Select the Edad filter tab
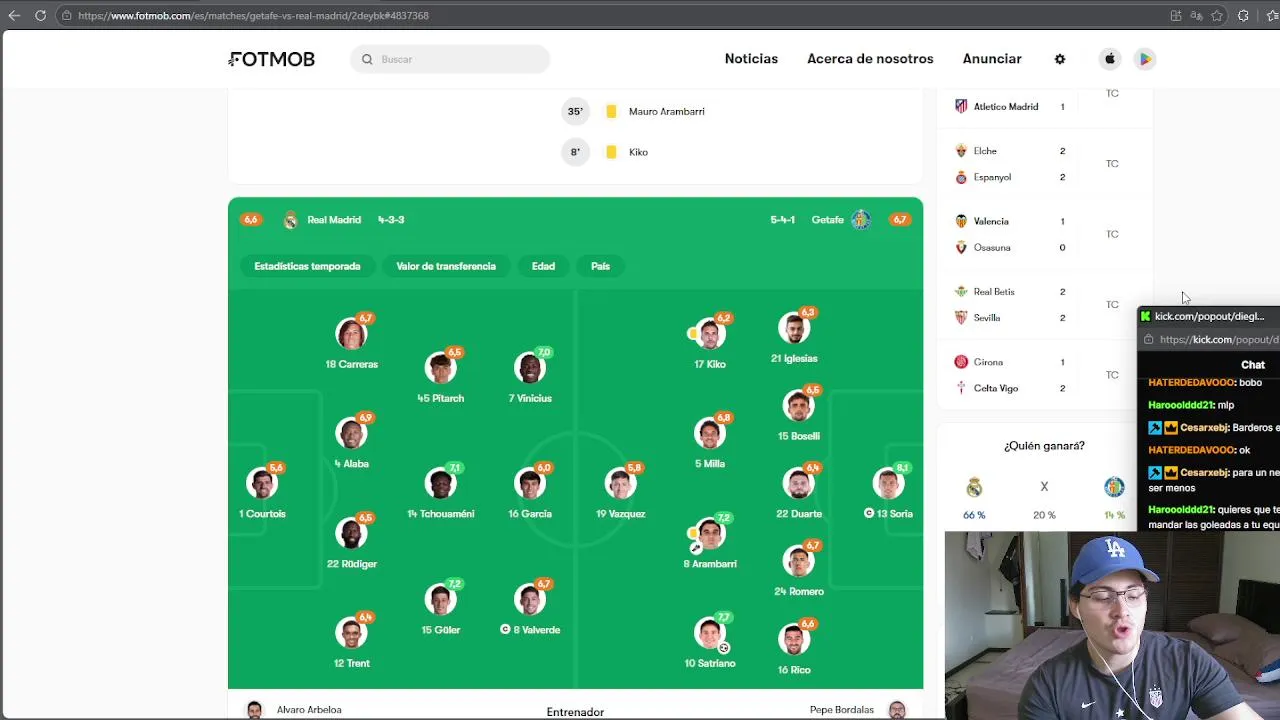1280x720 pixels. click(x=543, y=266)
